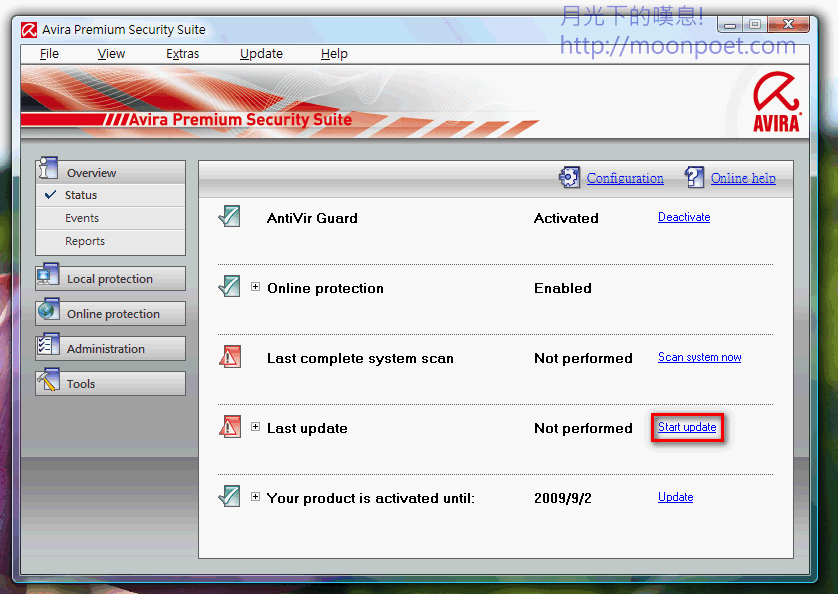The height and width of the screenshot is (594, 838).
Task: Click the Scan system now link
Action: (699, 357)
